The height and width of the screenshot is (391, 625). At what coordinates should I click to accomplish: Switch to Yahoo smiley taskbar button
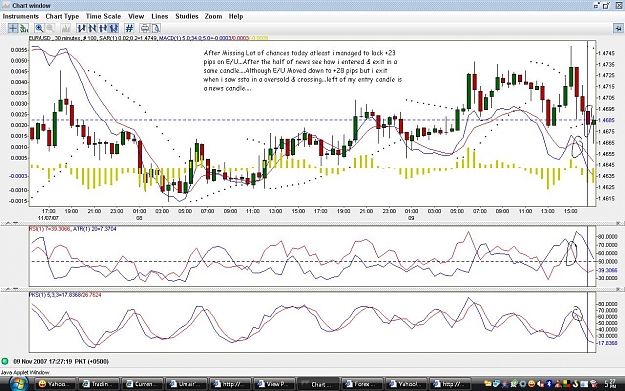(55, 384)
